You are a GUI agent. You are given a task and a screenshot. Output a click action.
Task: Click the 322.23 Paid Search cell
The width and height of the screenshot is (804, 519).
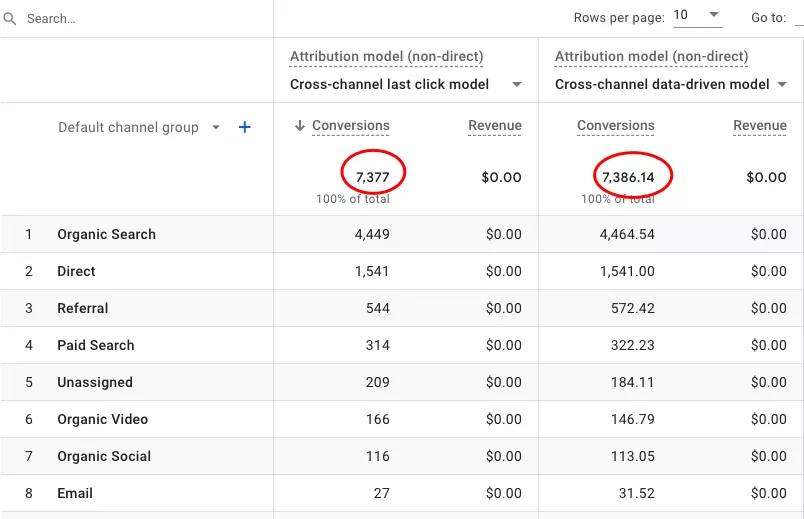point(633,345)
